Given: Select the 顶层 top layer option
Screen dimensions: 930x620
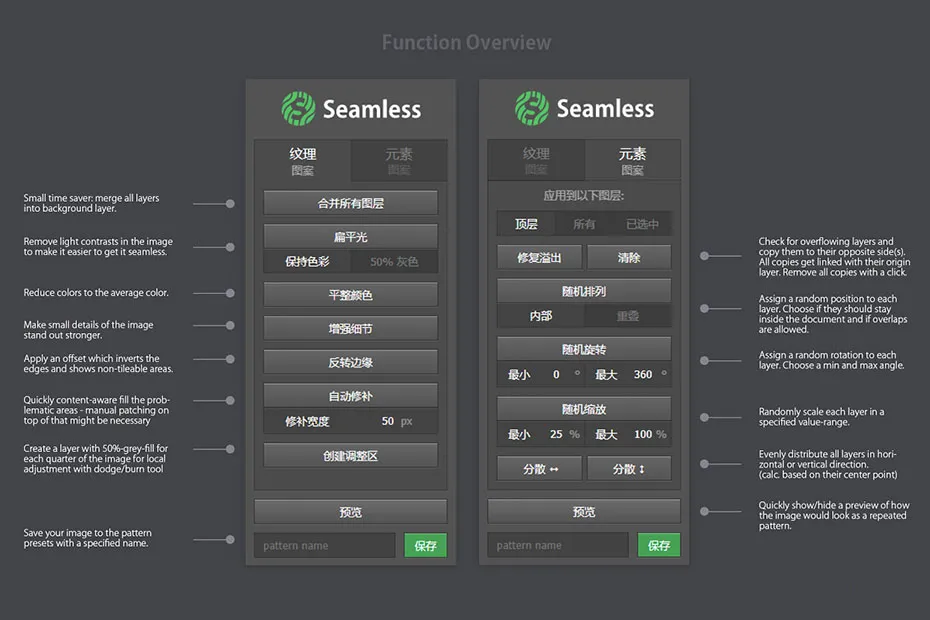Looking at the screenshot, I should [x=526, y=224].
